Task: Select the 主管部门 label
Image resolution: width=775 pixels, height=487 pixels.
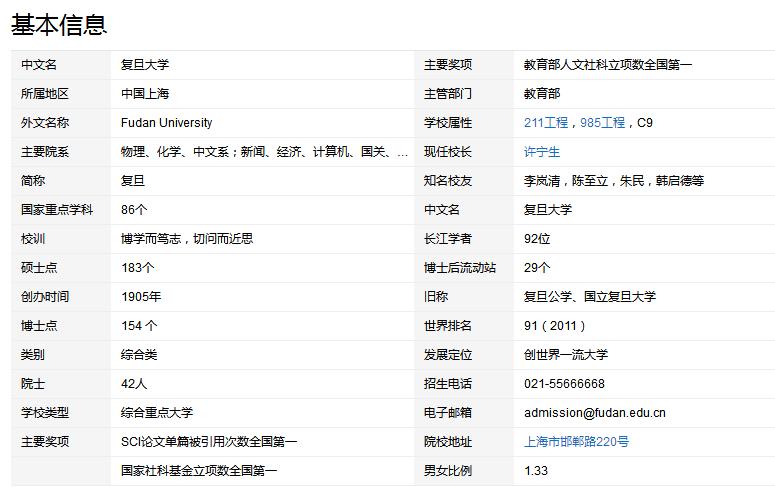Action: tap(448, 93)
